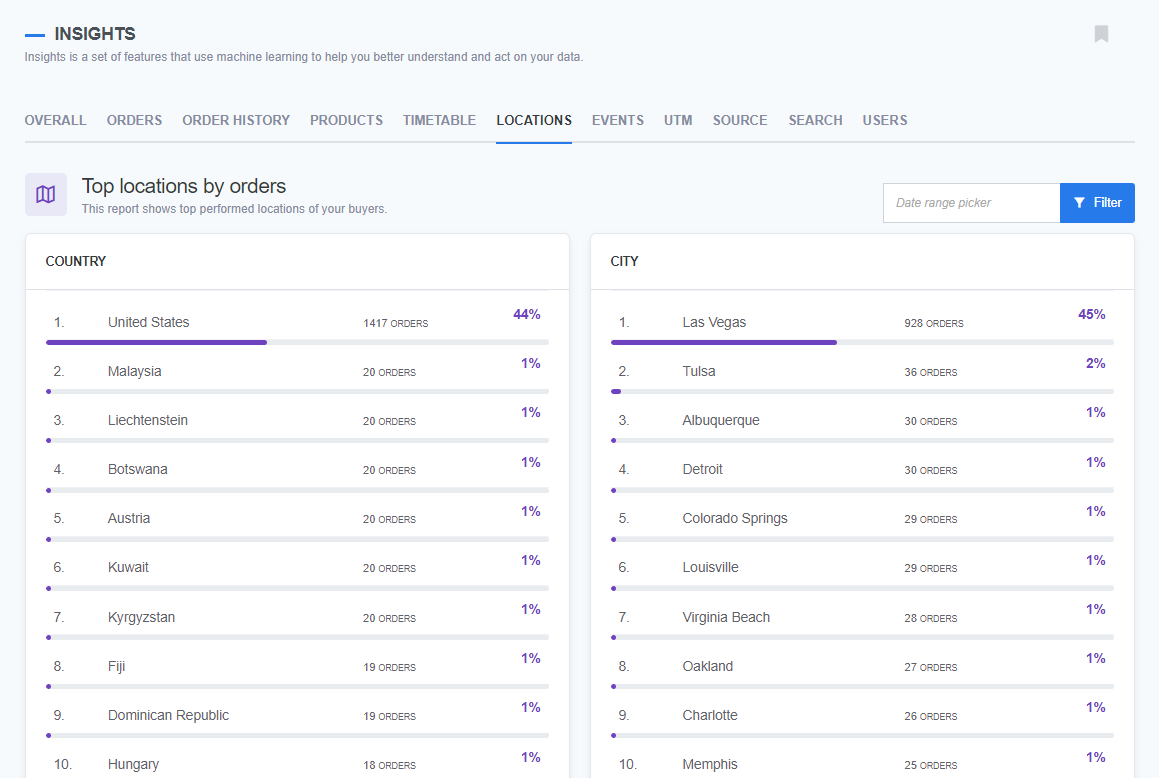The image size is (1159, 778).
Task: Go to the Search tab
Action: pos(815,120)
